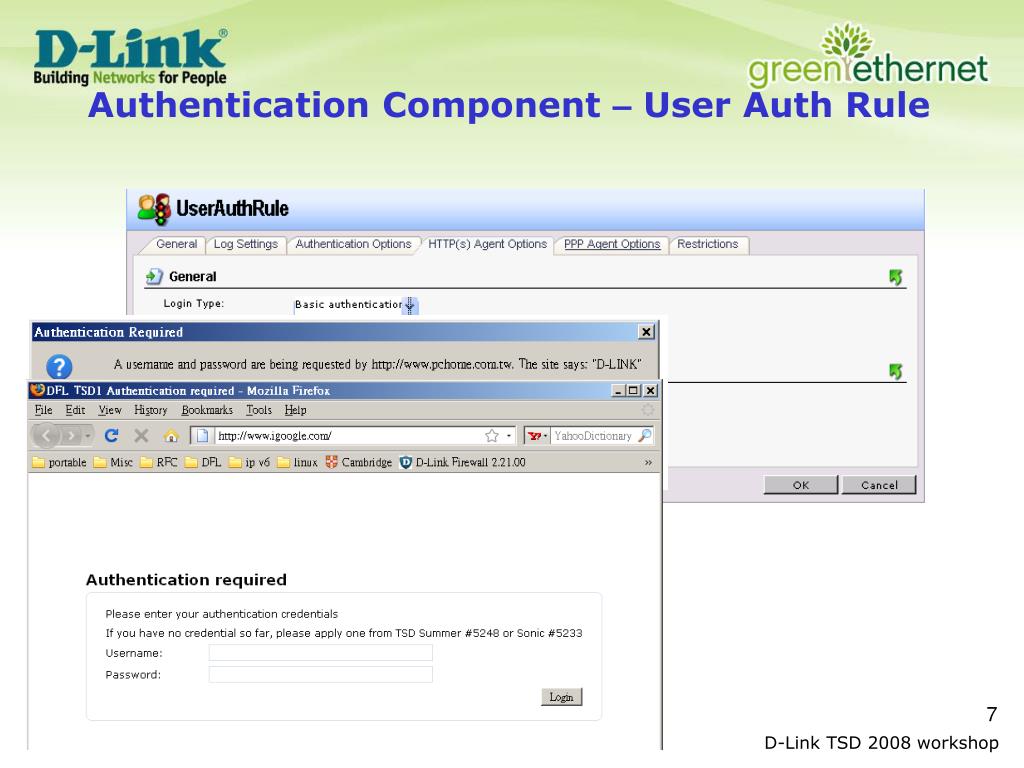Switch to the HTTP(s) Agent Options tab

(x=487, y=244)
